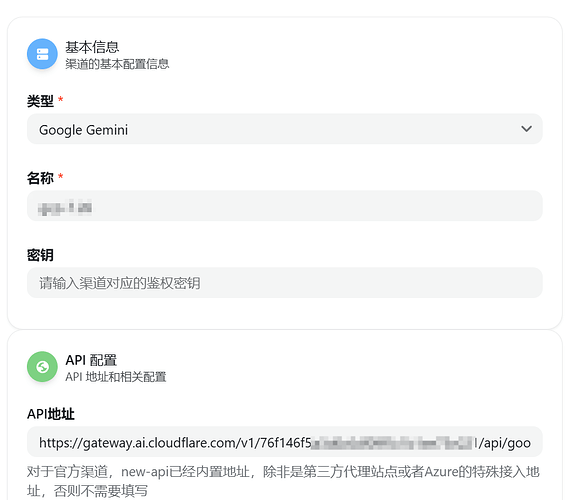Screen dimensions: 569x500
Task: Focus the 名称 name input field
Action: 284,206
